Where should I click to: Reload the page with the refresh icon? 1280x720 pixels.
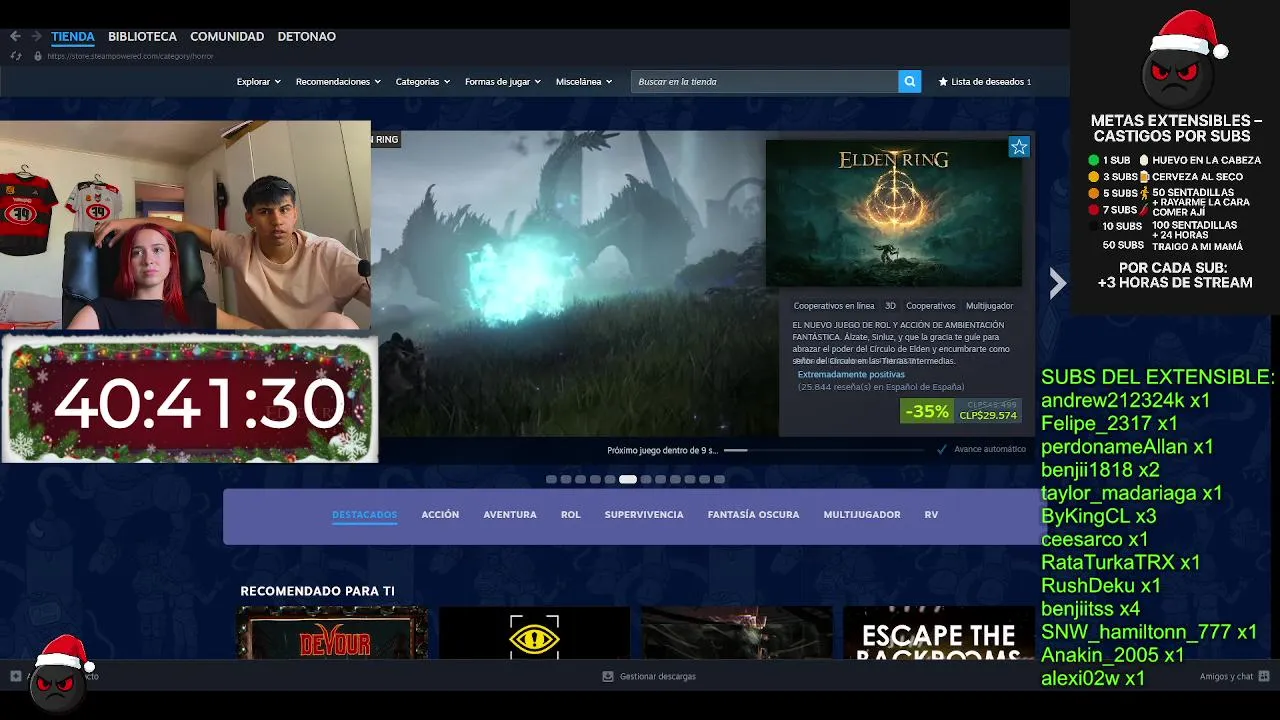pyautogui.click(x=15, y=56)
